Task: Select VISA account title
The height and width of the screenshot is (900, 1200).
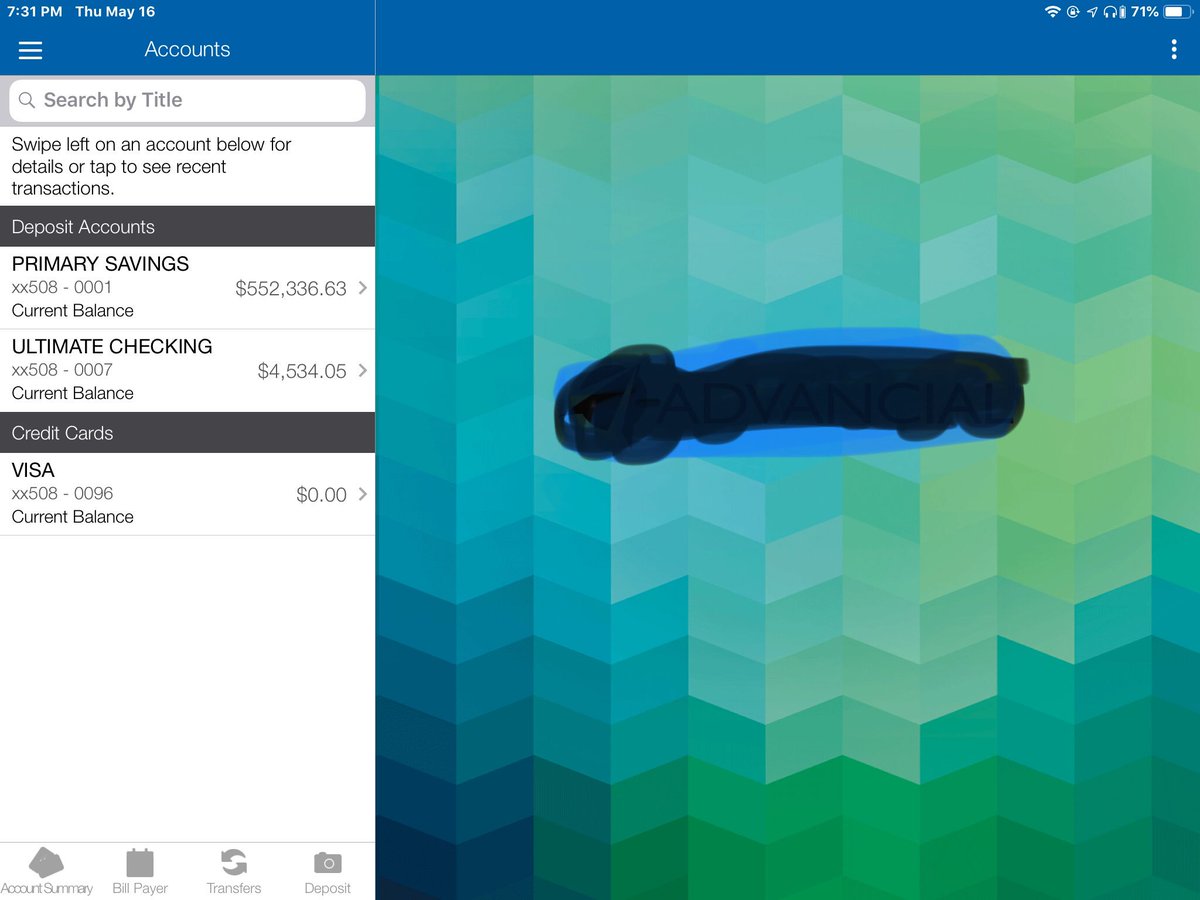Action: click(33, 470)
